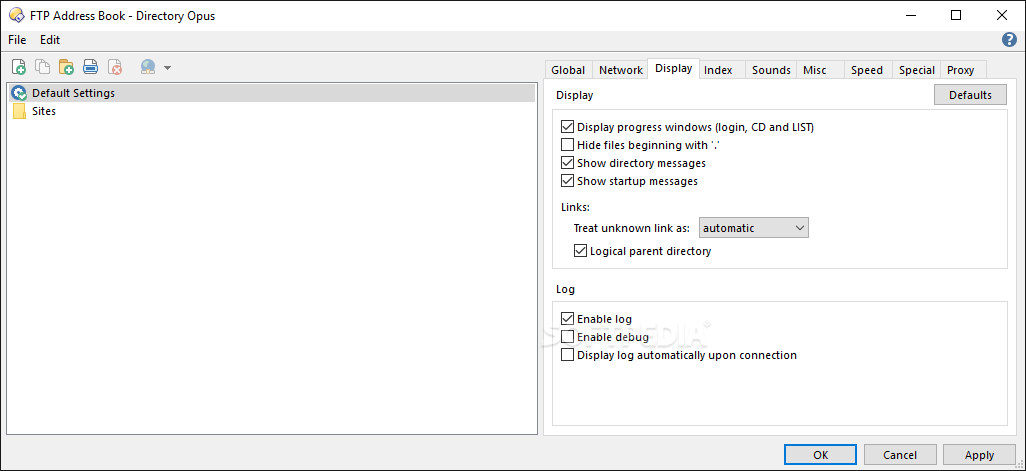This screenshot has width=1026, height=471.
Task: Open the Treat unknown link as dropdown
Action: 754,228
